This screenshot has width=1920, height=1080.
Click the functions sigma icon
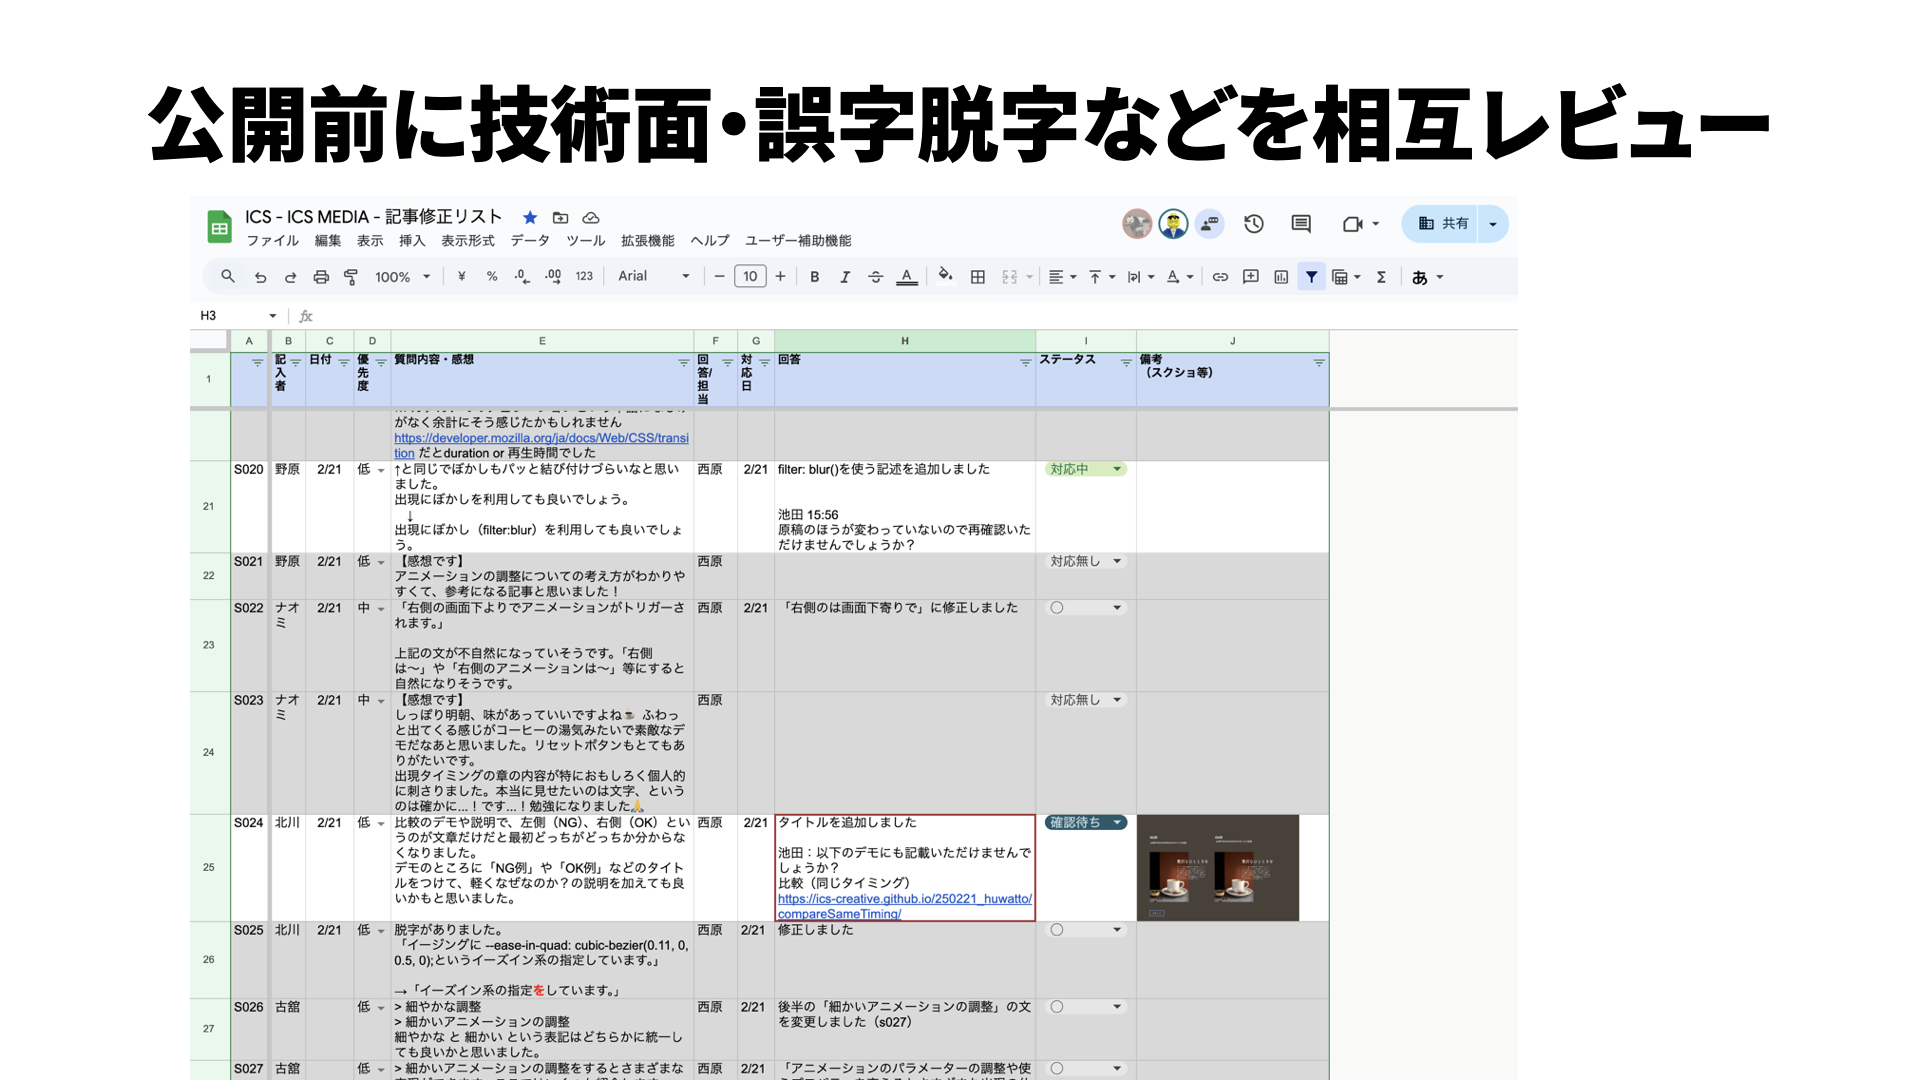[x=1381, y=277]
